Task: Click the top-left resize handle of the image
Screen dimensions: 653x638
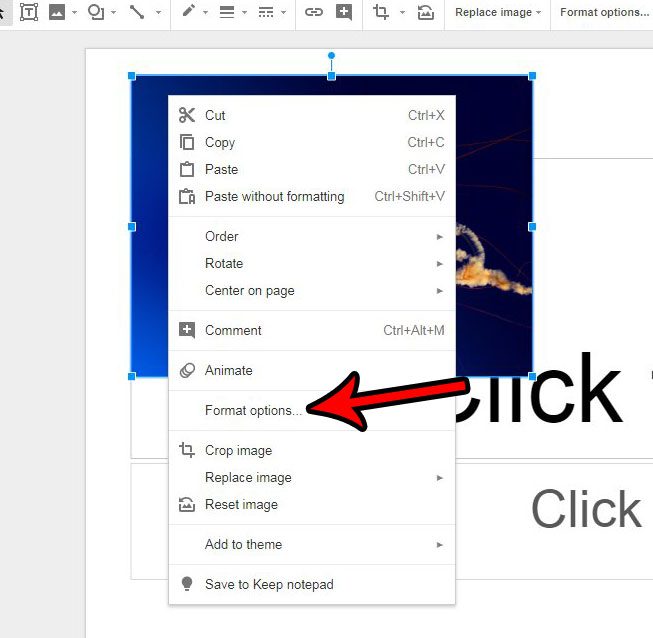Action: 132,76
